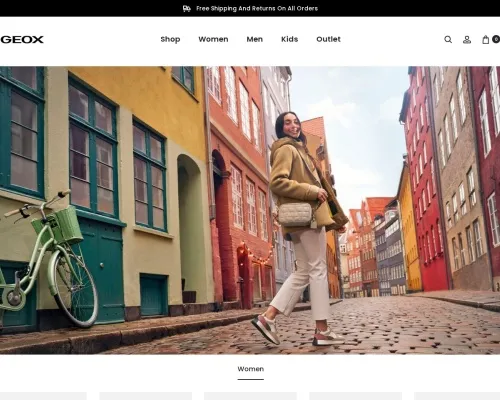
Task: Open the user account icon
Action: click(x=467, y=40)
